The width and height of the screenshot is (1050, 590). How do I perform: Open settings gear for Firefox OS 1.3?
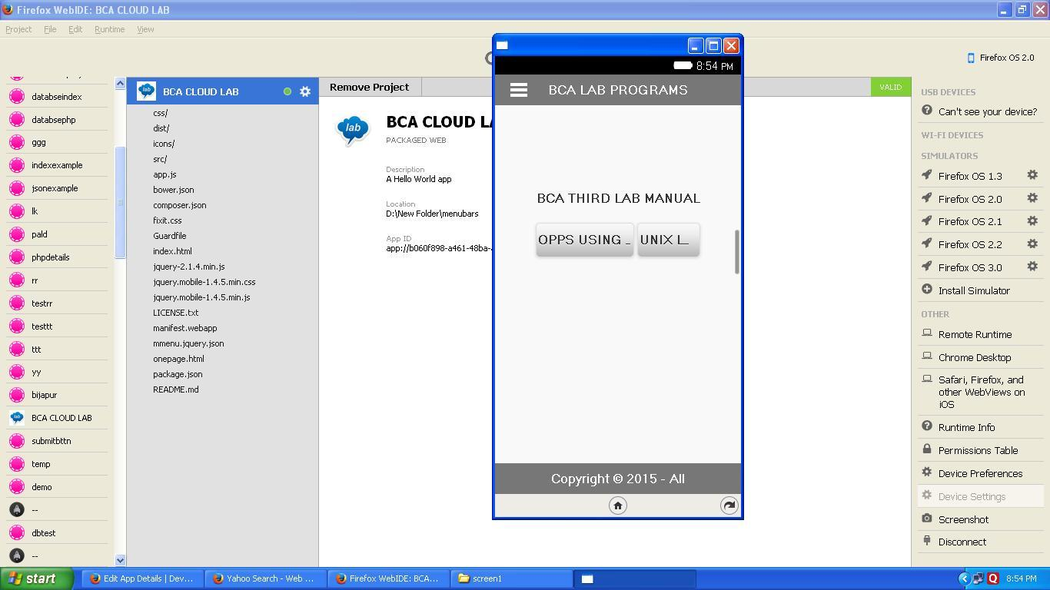(1032, 176)
